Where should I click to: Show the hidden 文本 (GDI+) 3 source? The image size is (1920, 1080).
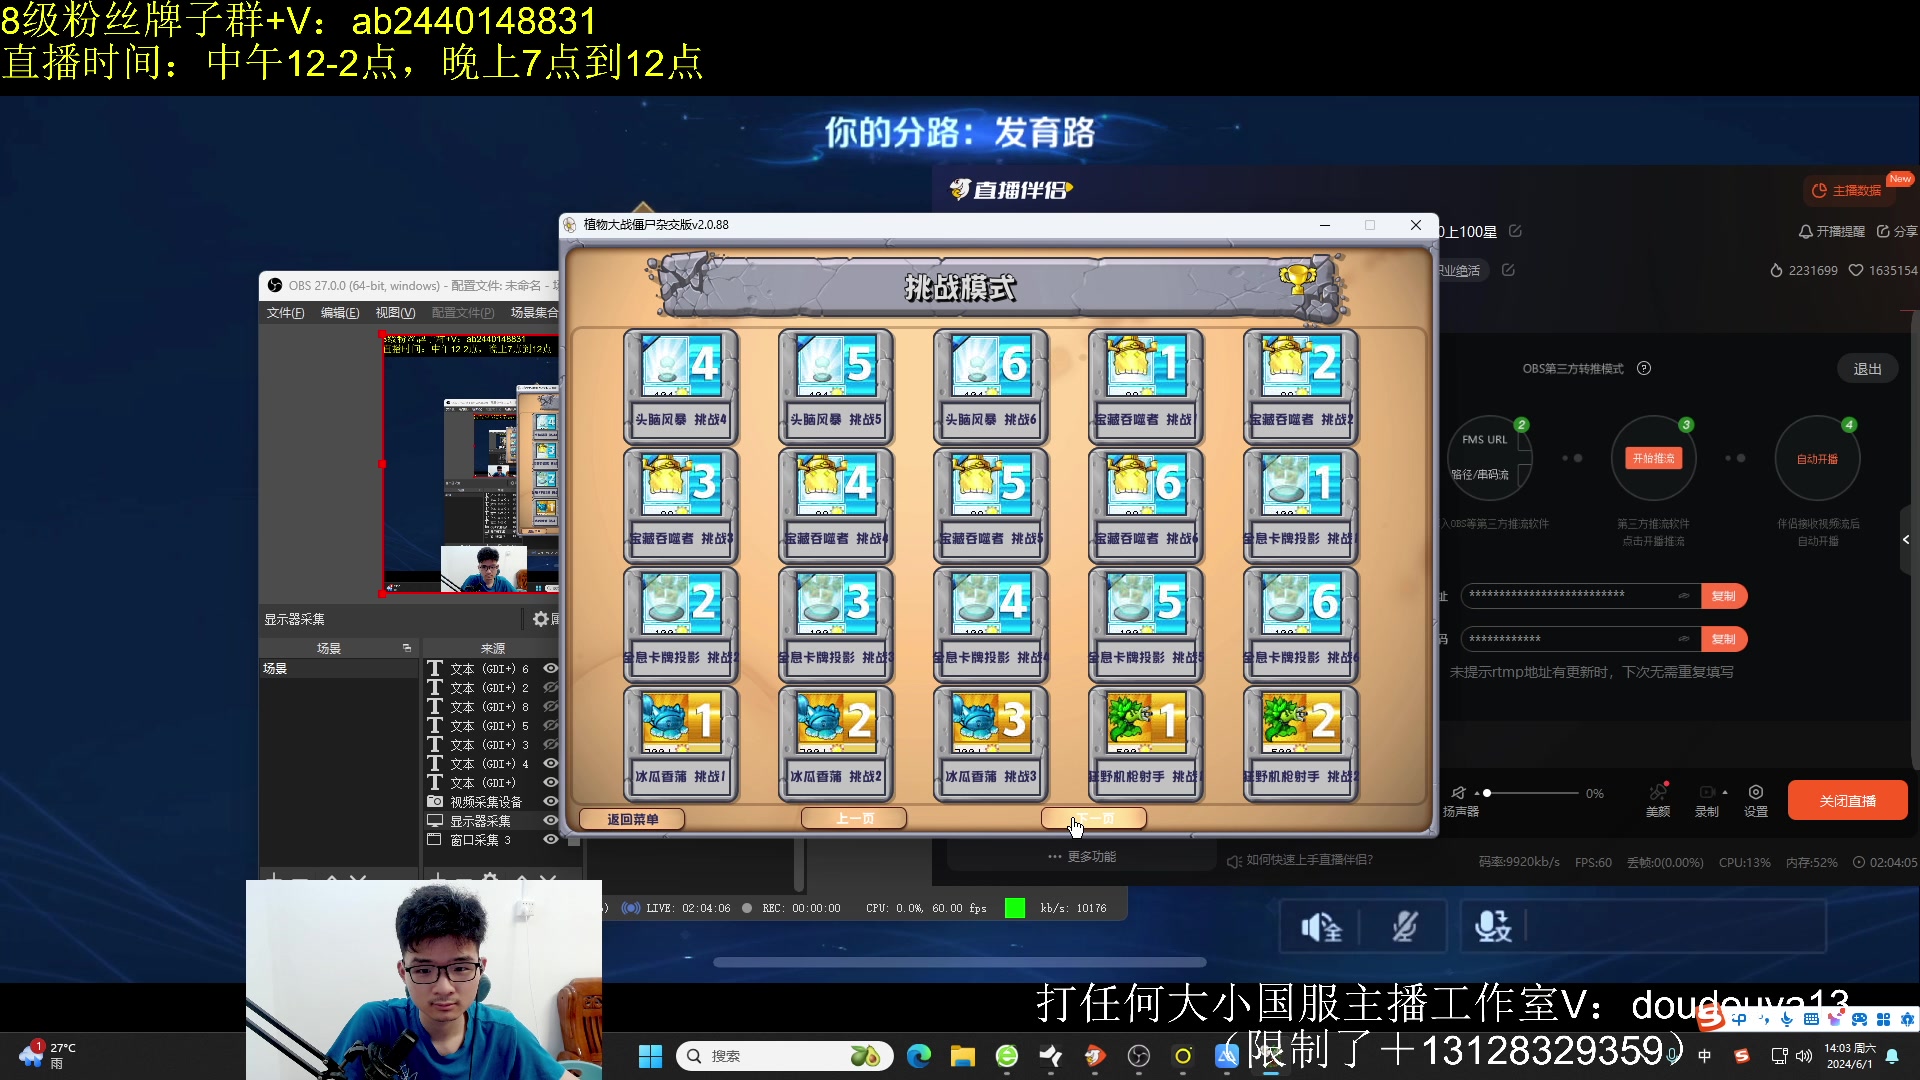click(550, 744)
